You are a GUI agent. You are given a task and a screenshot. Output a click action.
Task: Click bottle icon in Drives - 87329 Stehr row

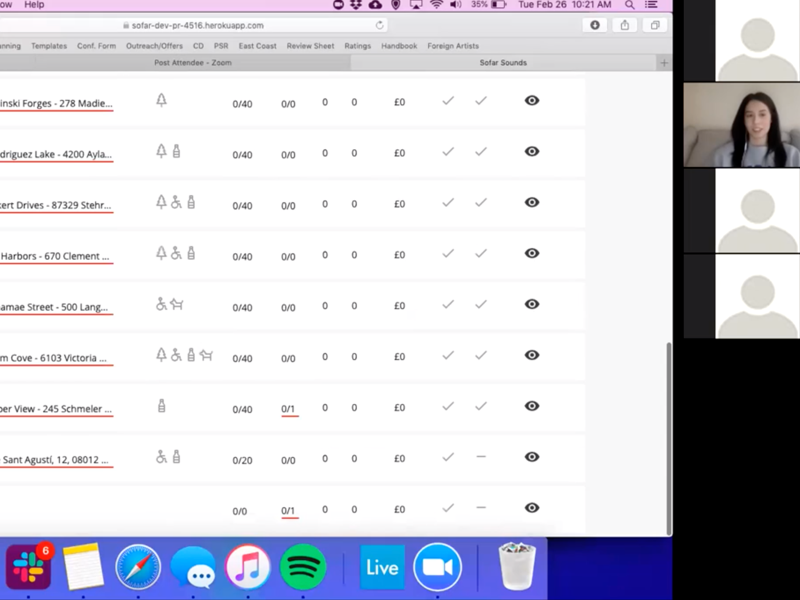click(x=191, y=202)
